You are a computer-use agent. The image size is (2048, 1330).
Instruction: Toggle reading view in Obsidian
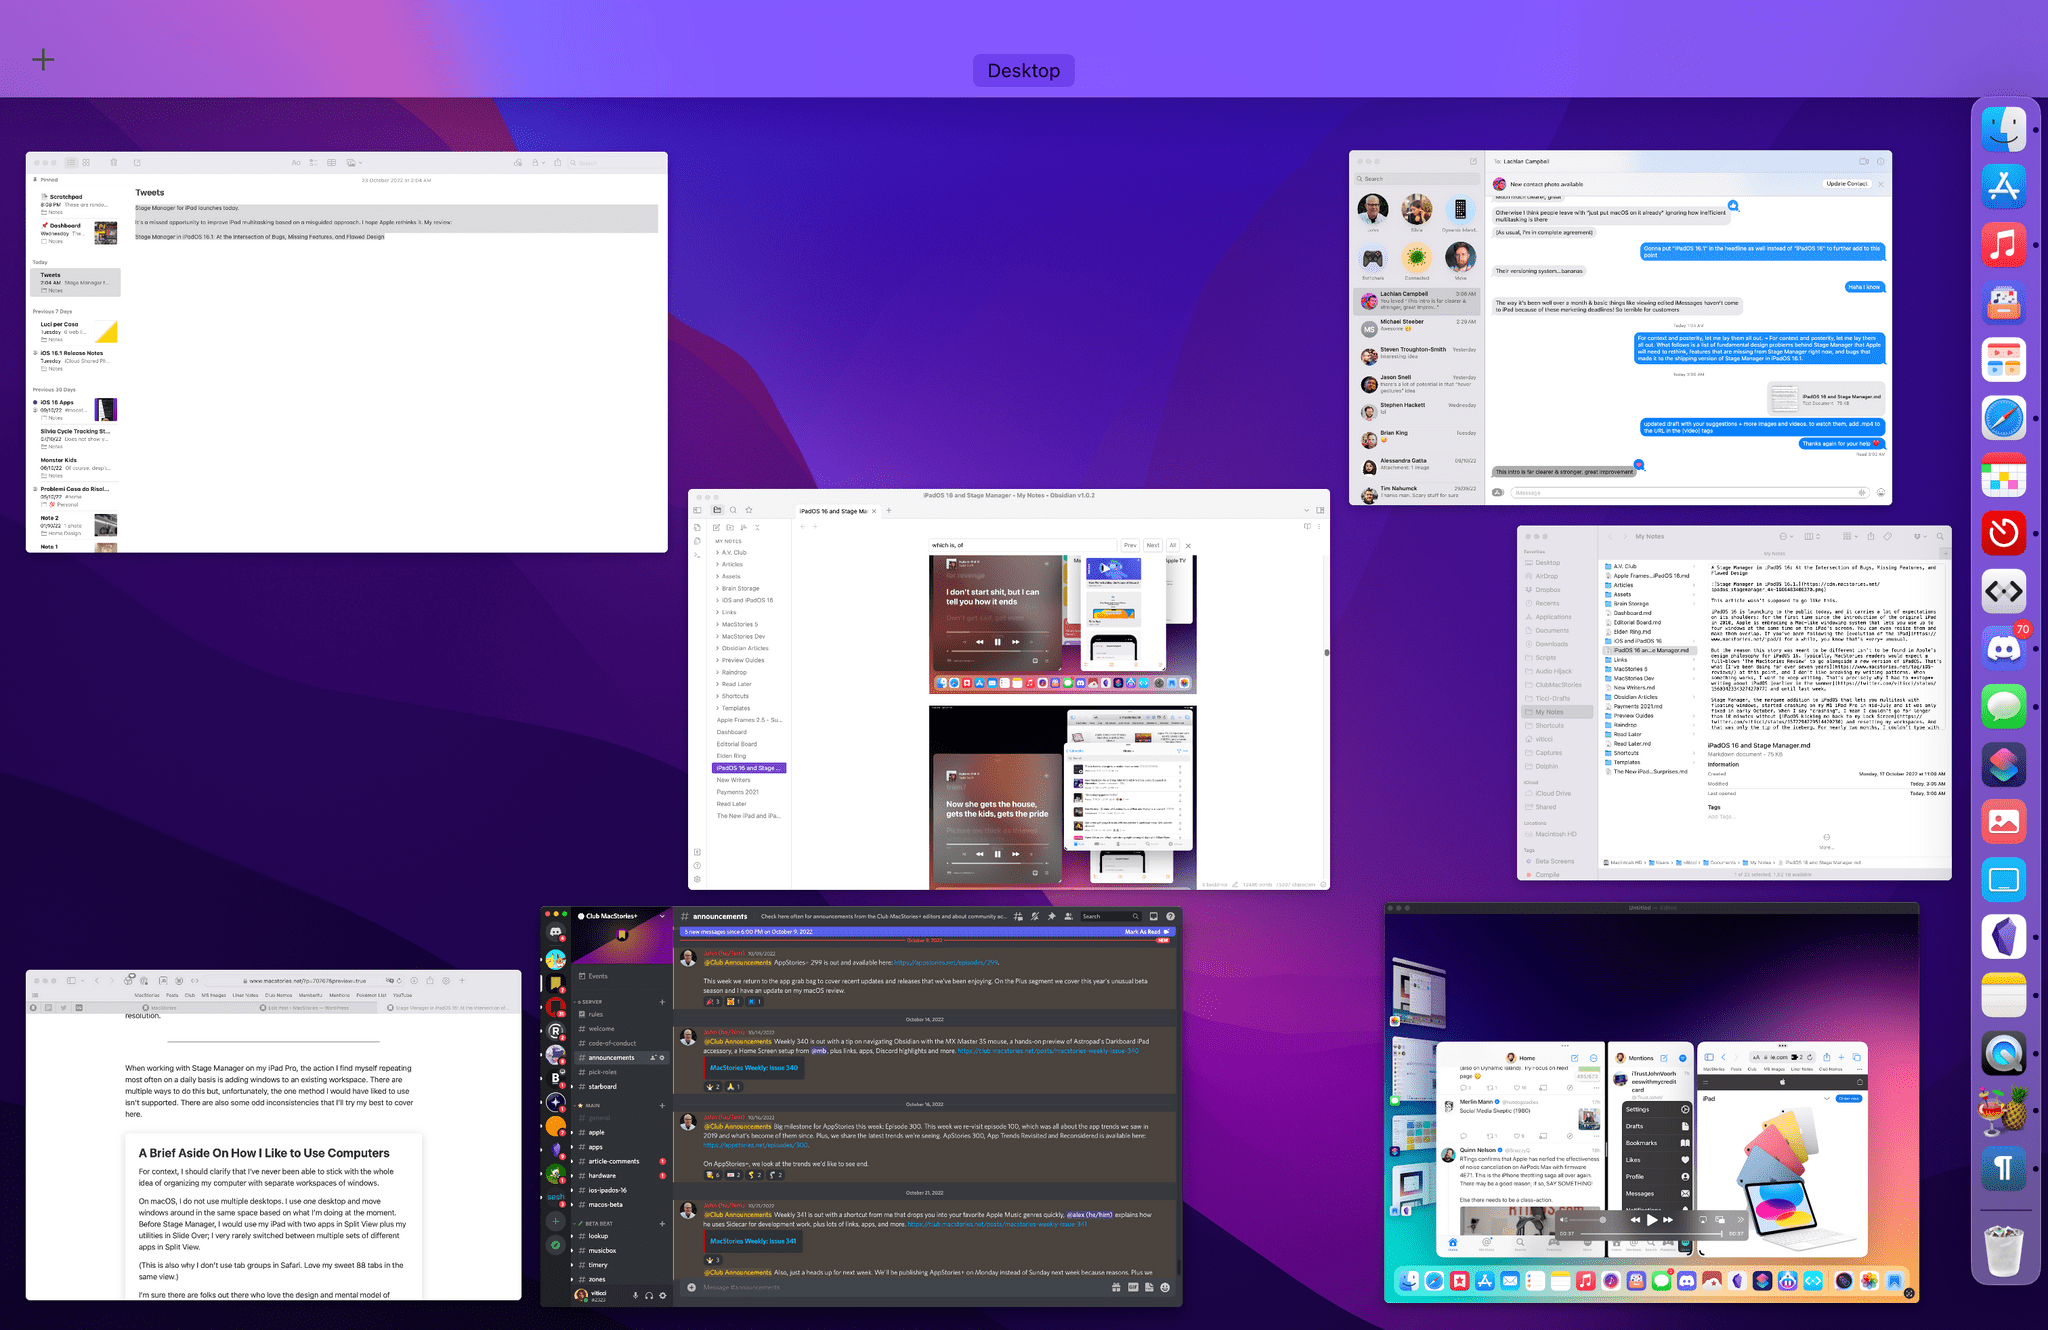[1307, 526]
